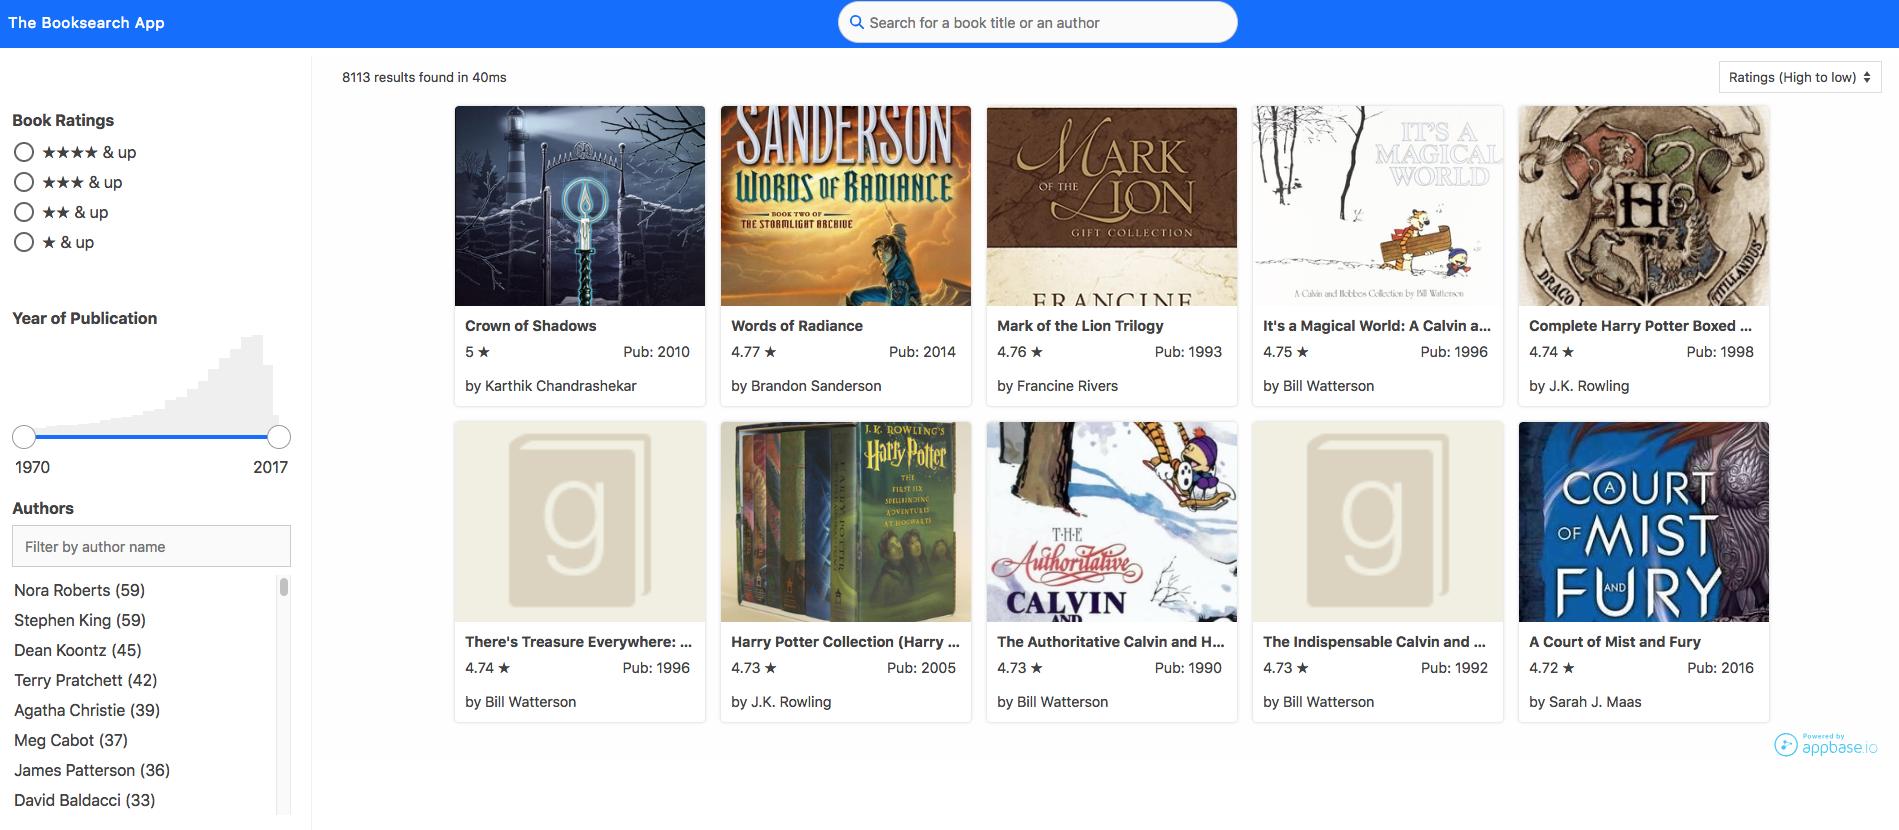Screen dimensions: 1899x830
Task: Click There's Treasure Everywhere title
Action: [x=578, y=642]
